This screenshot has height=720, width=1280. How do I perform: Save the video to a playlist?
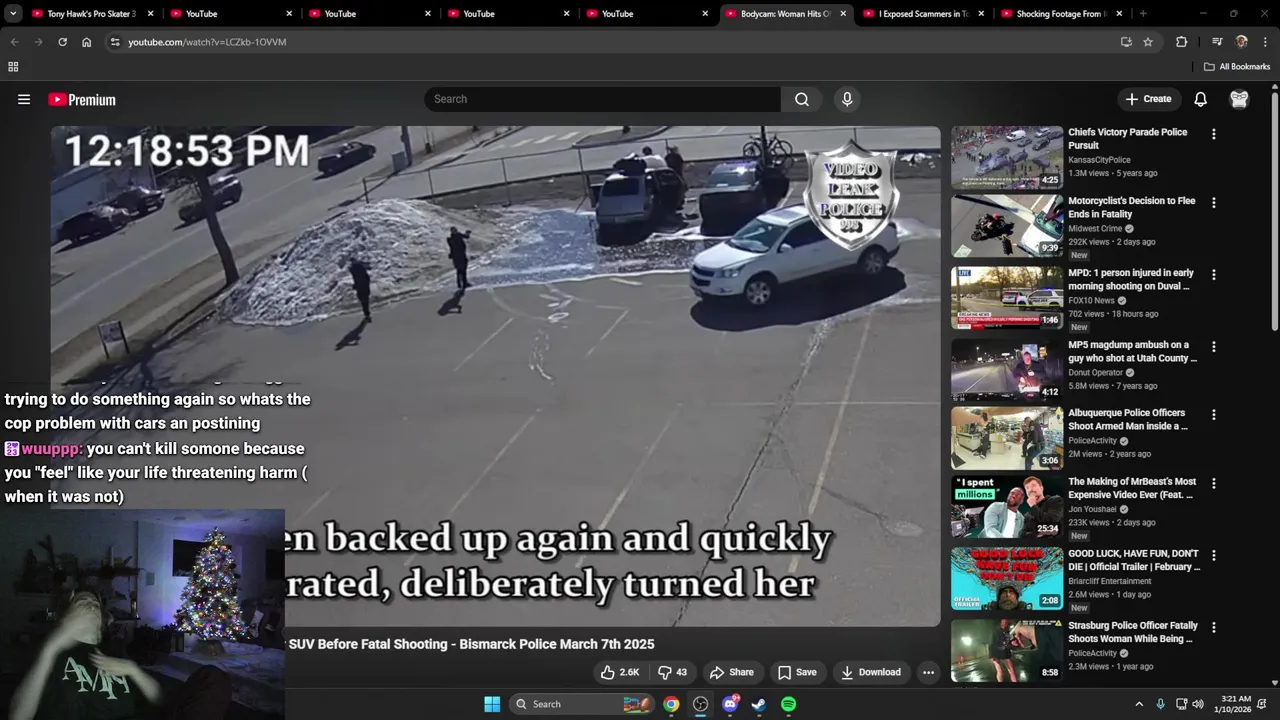coord(797,672)
